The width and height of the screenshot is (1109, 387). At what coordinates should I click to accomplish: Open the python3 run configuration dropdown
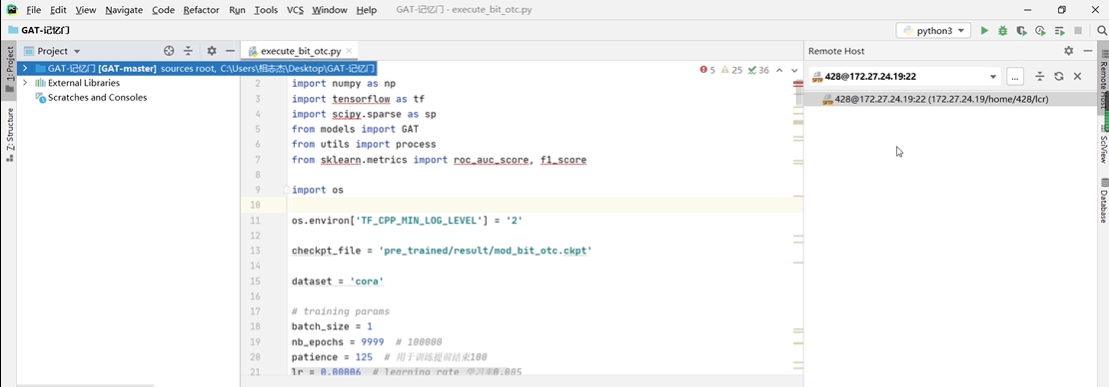click(x=934, y=30)
